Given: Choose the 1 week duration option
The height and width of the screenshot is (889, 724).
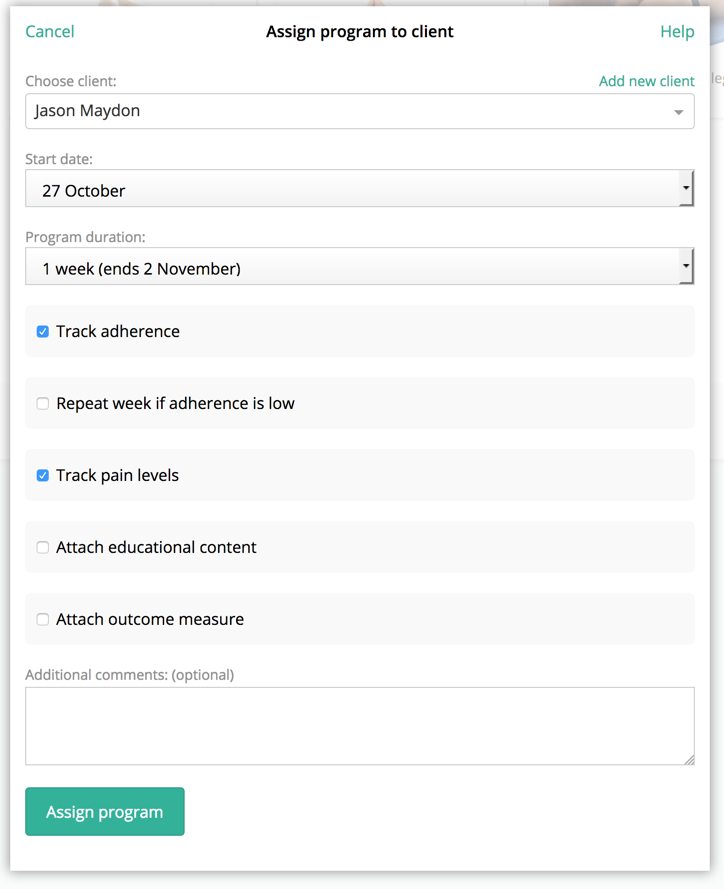Looking at the screenshot, I should click(300, 267).
